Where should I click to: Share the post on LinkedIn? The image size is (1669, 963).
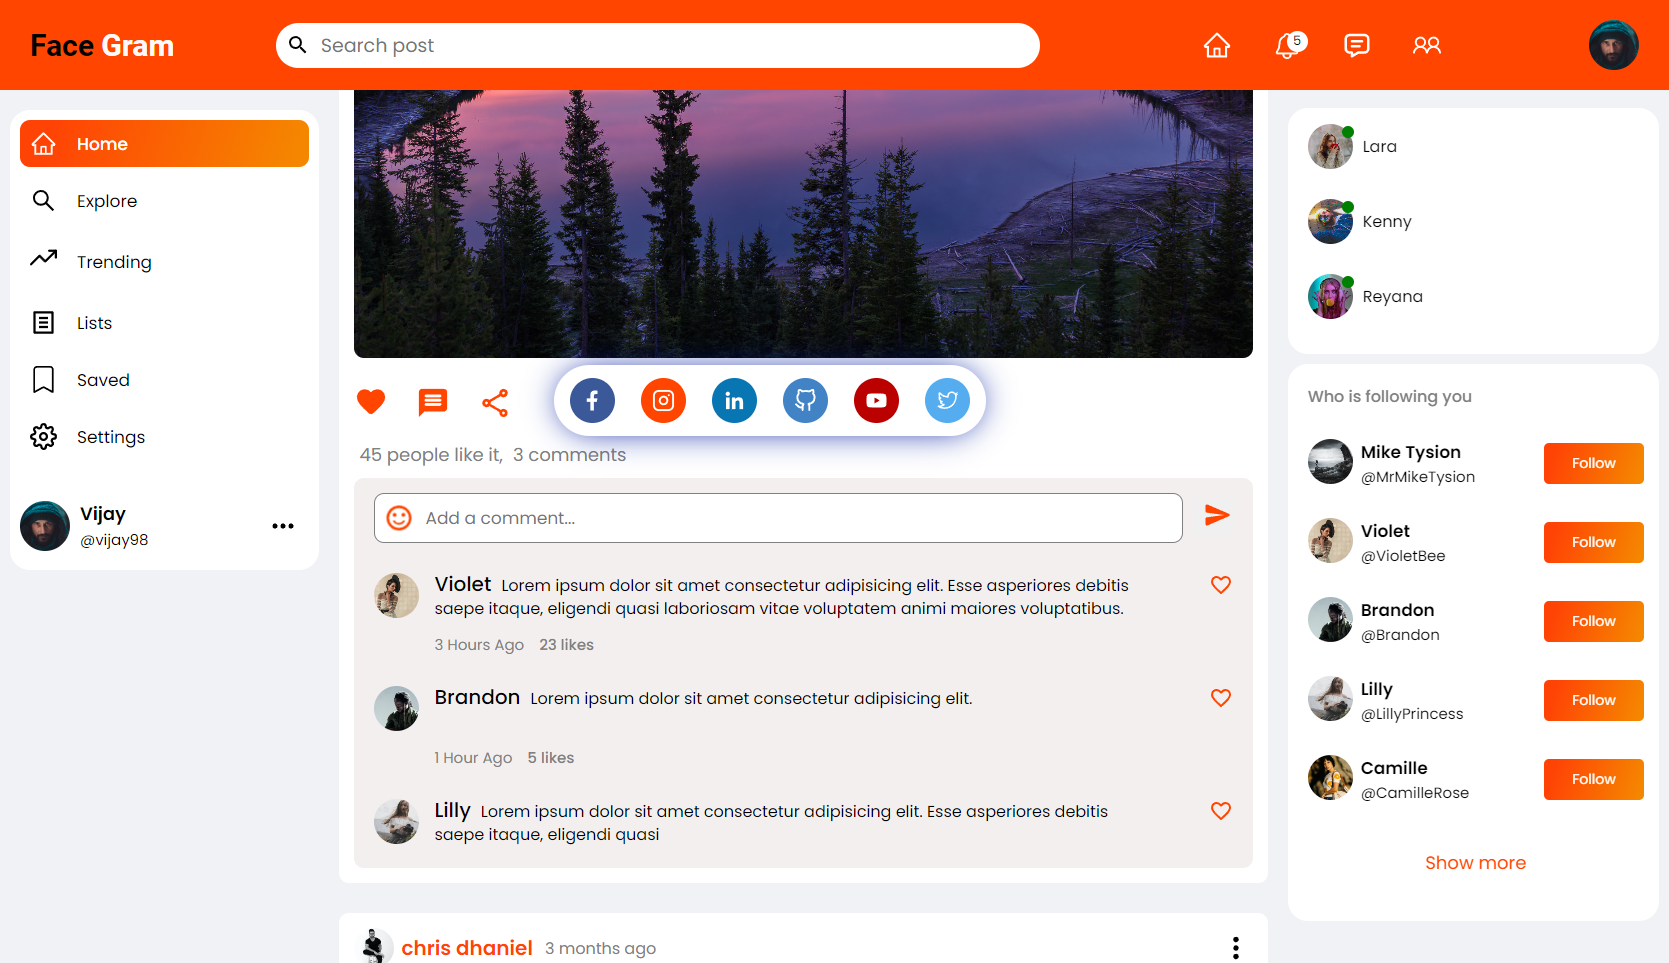(x=734, y=400)
